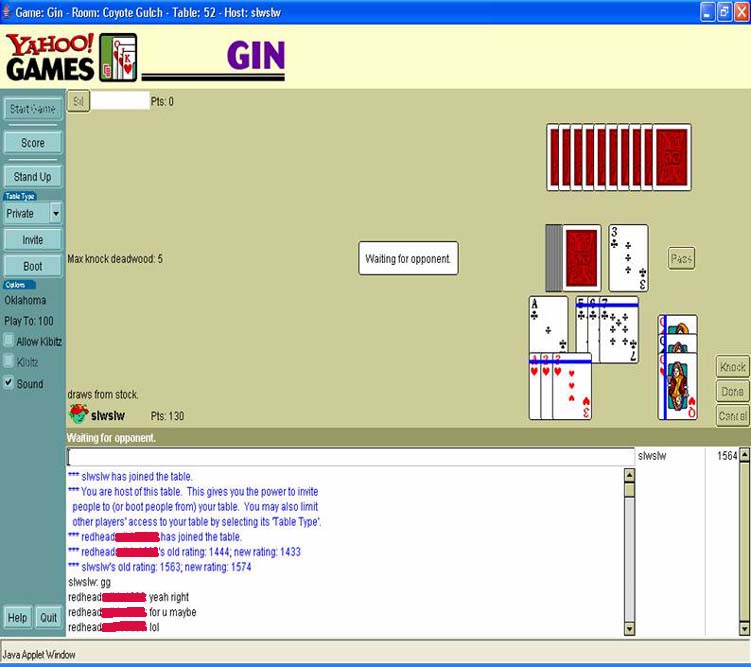
Task: Click the Java icon in title bar
Action: tap(6, 11)
